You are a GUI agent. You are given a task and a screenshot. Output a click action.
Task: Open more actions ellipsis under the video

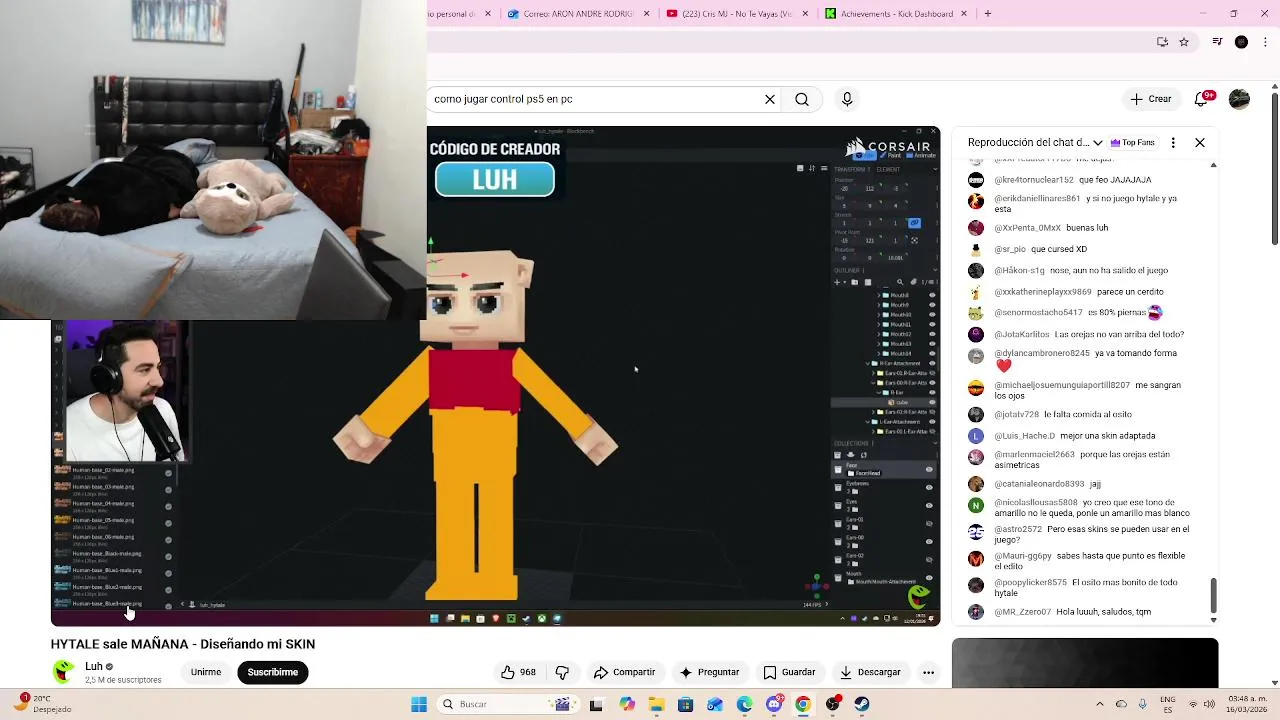[x=928, y=672]
